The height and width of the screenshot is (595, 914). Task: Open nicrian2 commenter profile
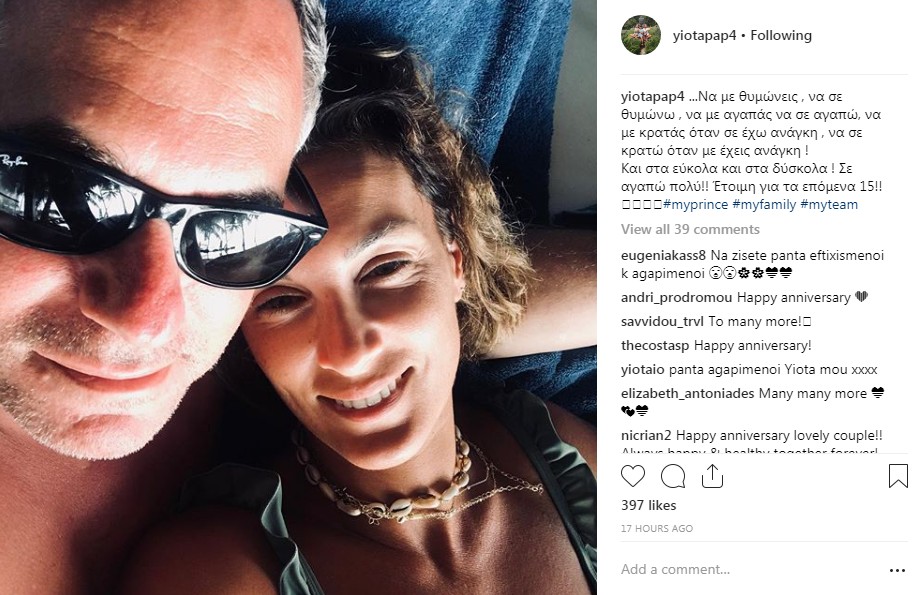point(646,435)
